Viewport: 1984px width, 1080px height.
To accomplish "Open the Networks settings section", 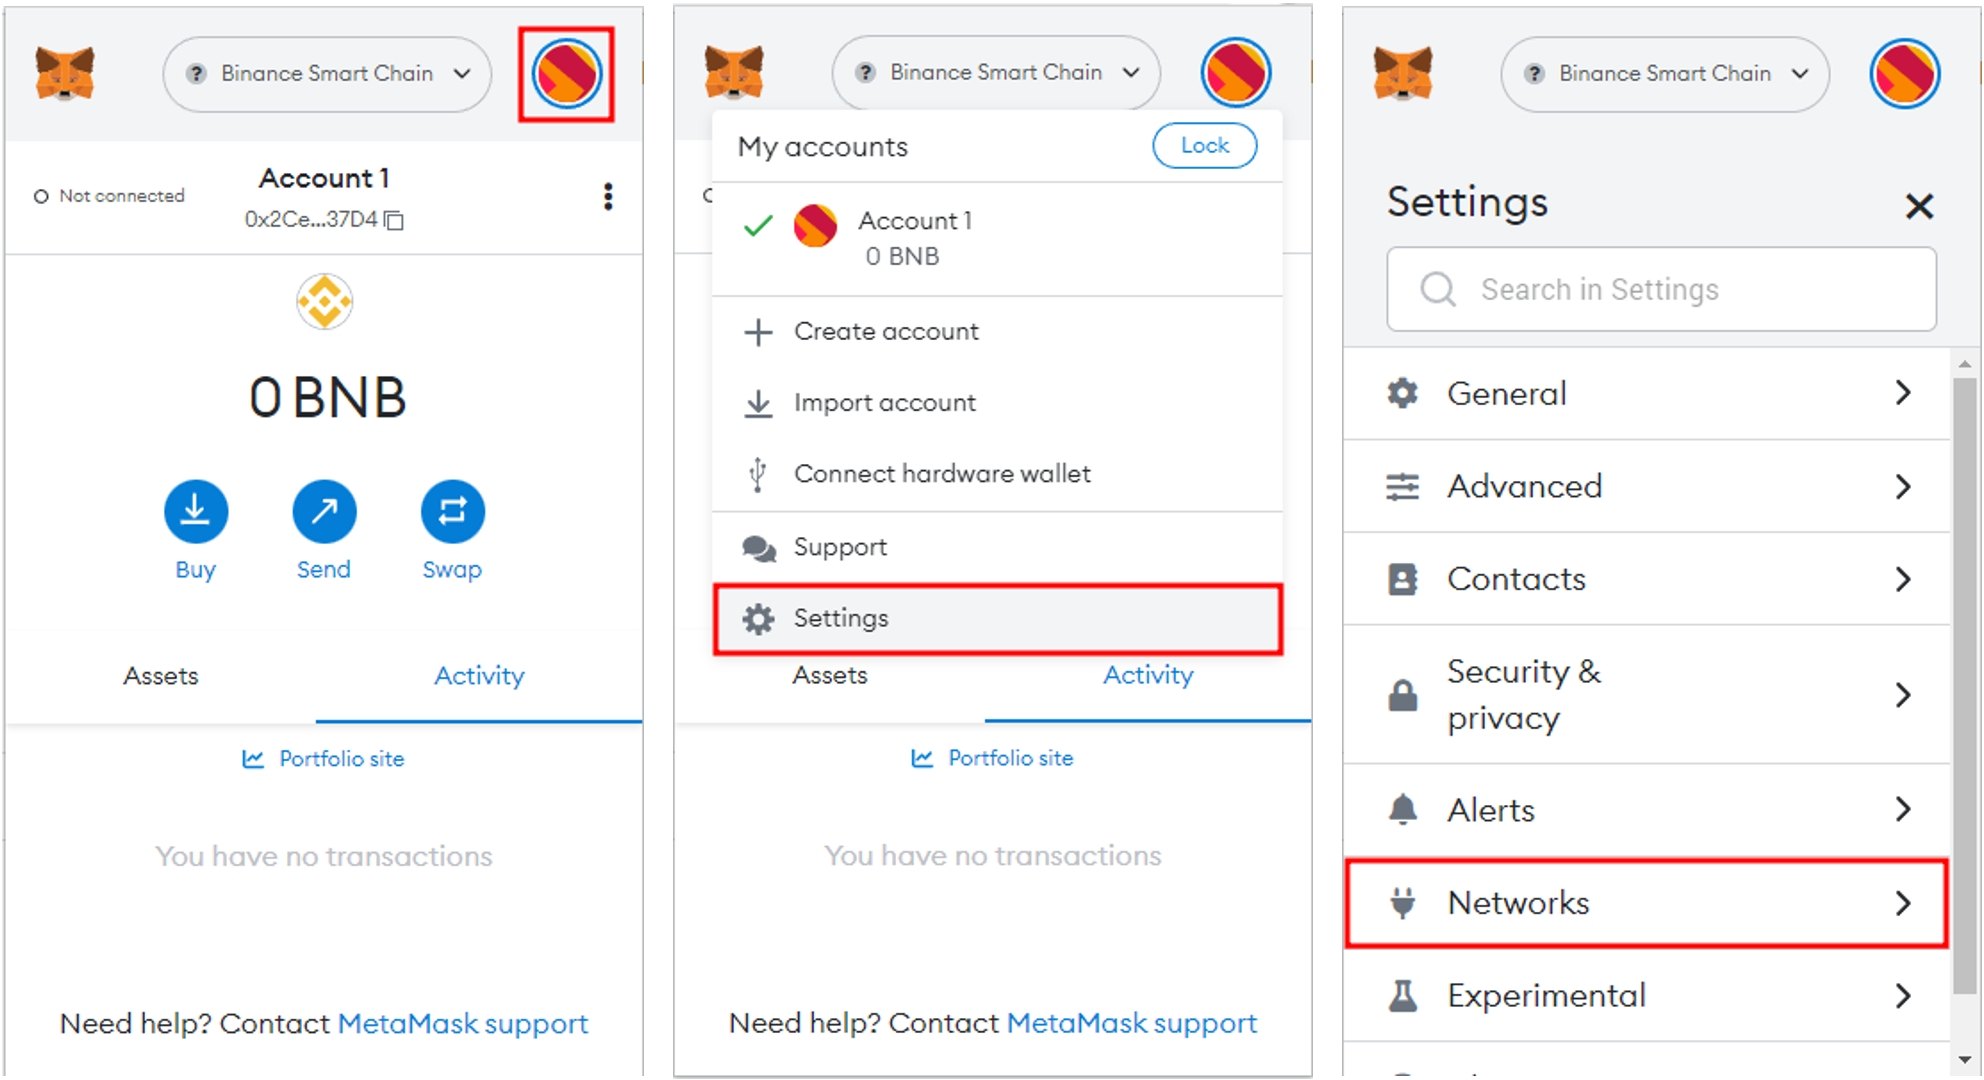I will point(1646,903).
